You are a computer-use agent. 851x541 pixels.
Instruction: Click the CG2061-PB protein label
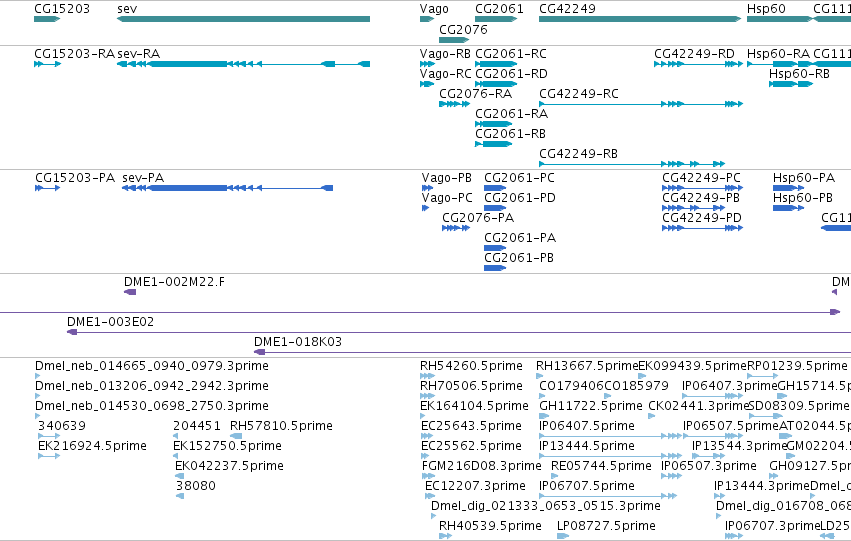519,258
